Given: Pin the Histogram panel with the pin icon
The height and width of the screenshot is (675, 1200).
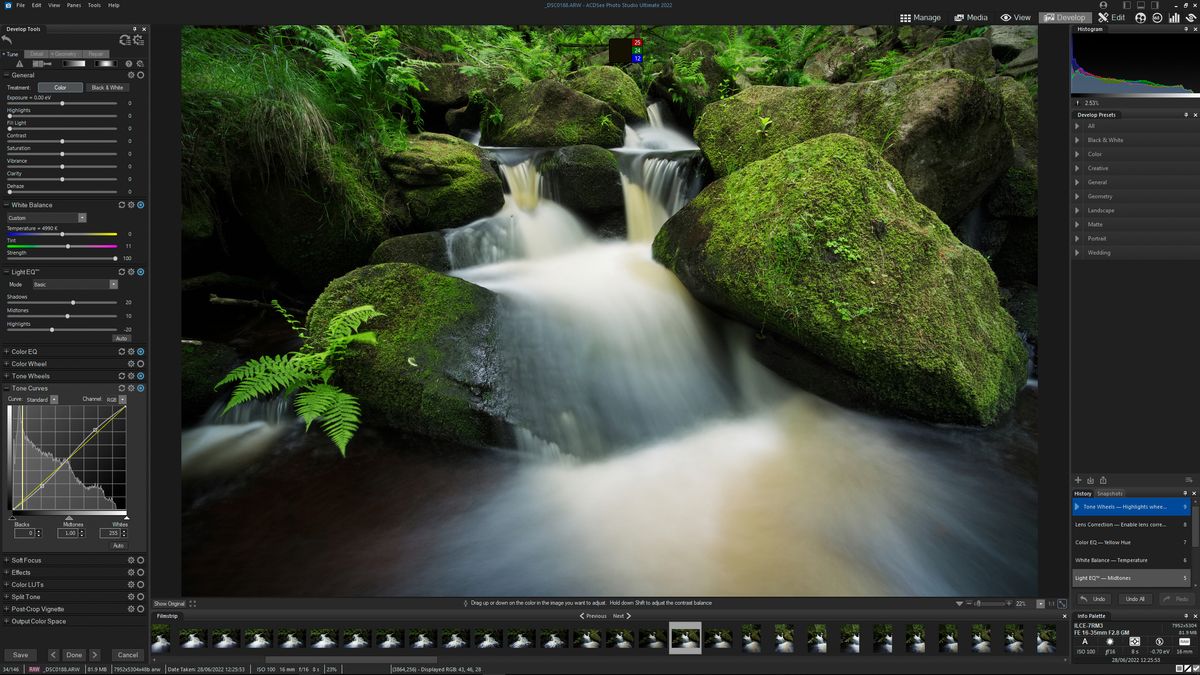Looking at the screenshot, I should click(1184, 28).
